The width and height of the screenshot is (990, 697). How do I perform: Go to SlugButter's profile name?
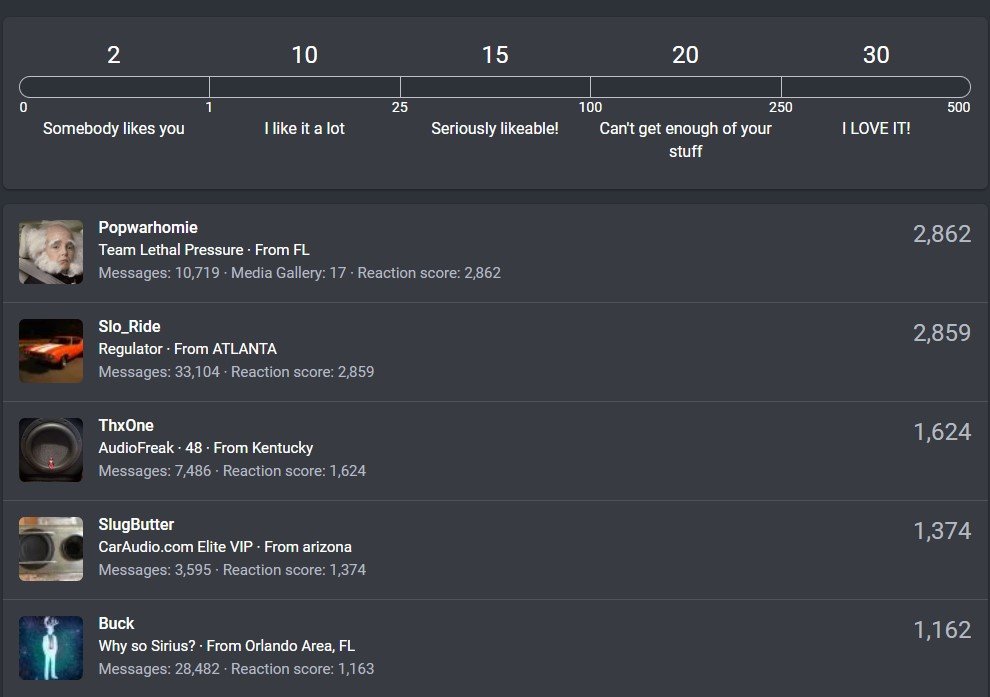tap(136, 525)
